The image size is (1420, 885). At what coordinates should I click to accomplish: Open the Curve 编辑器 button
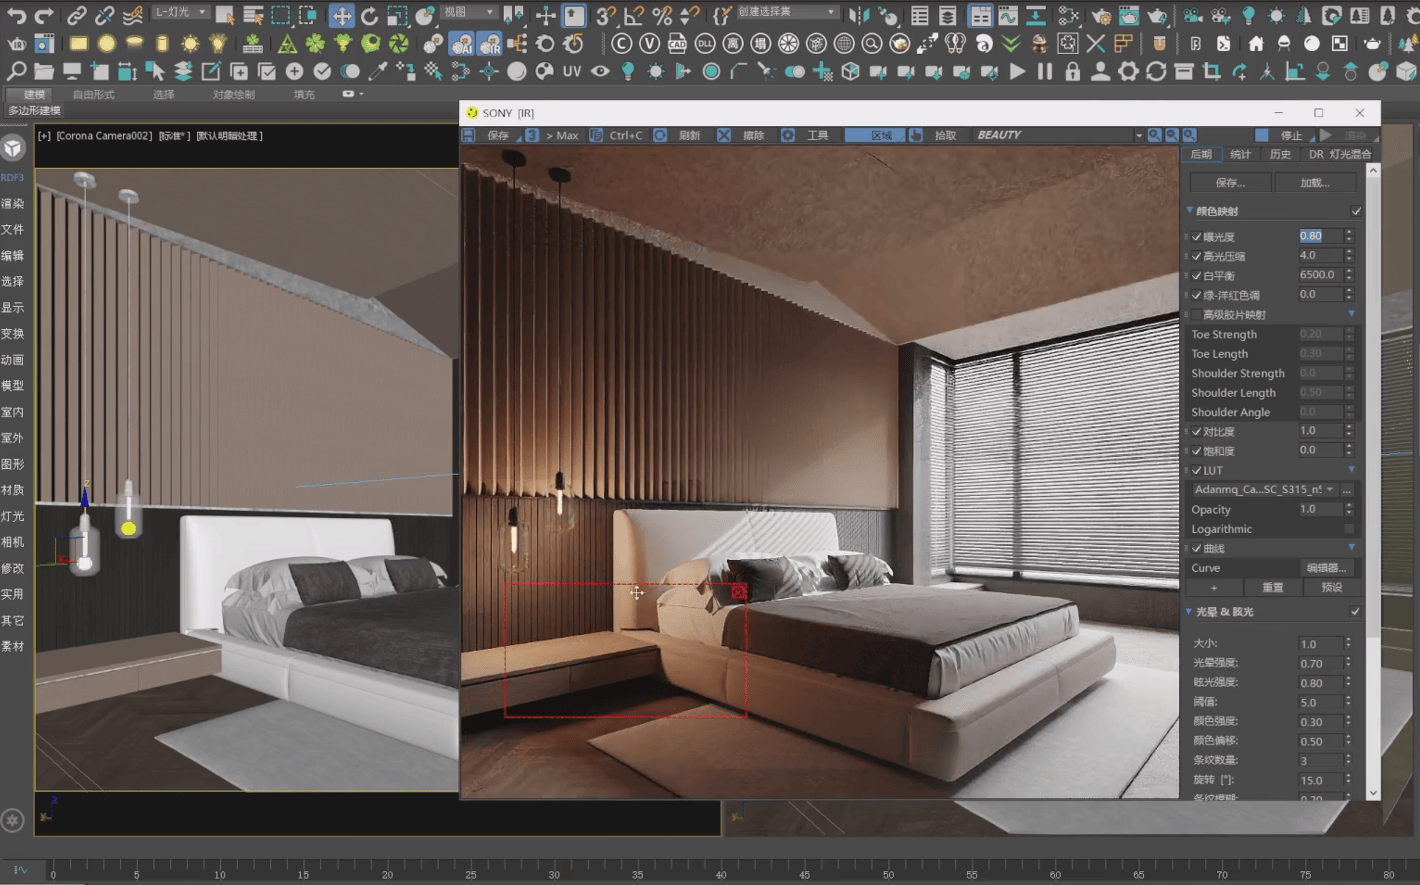tap(1328, 567)
